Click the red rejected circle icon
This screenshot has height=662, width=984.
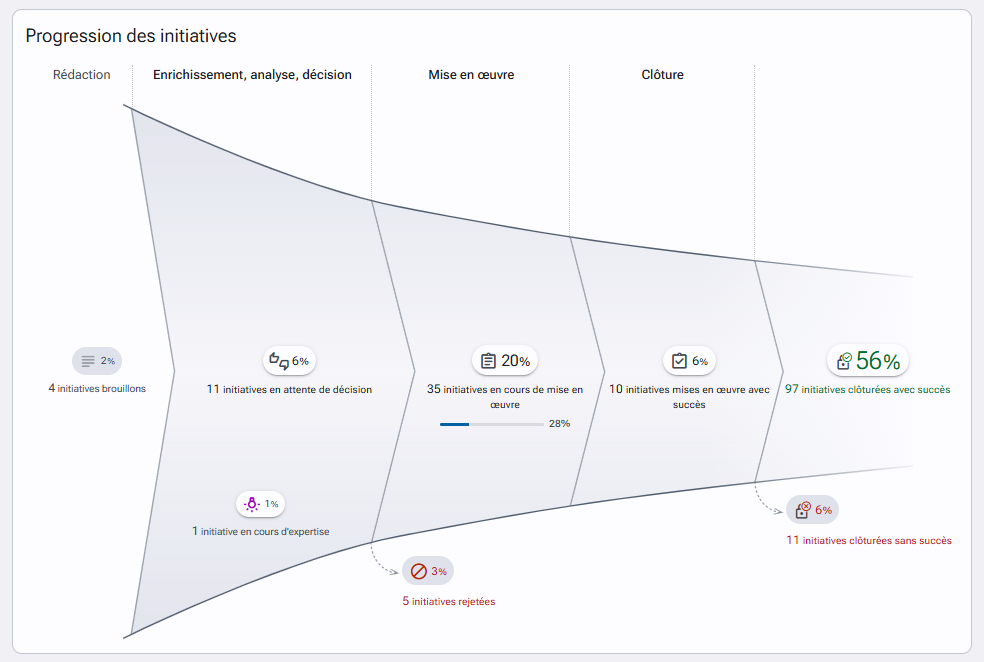tap(419, 571)
